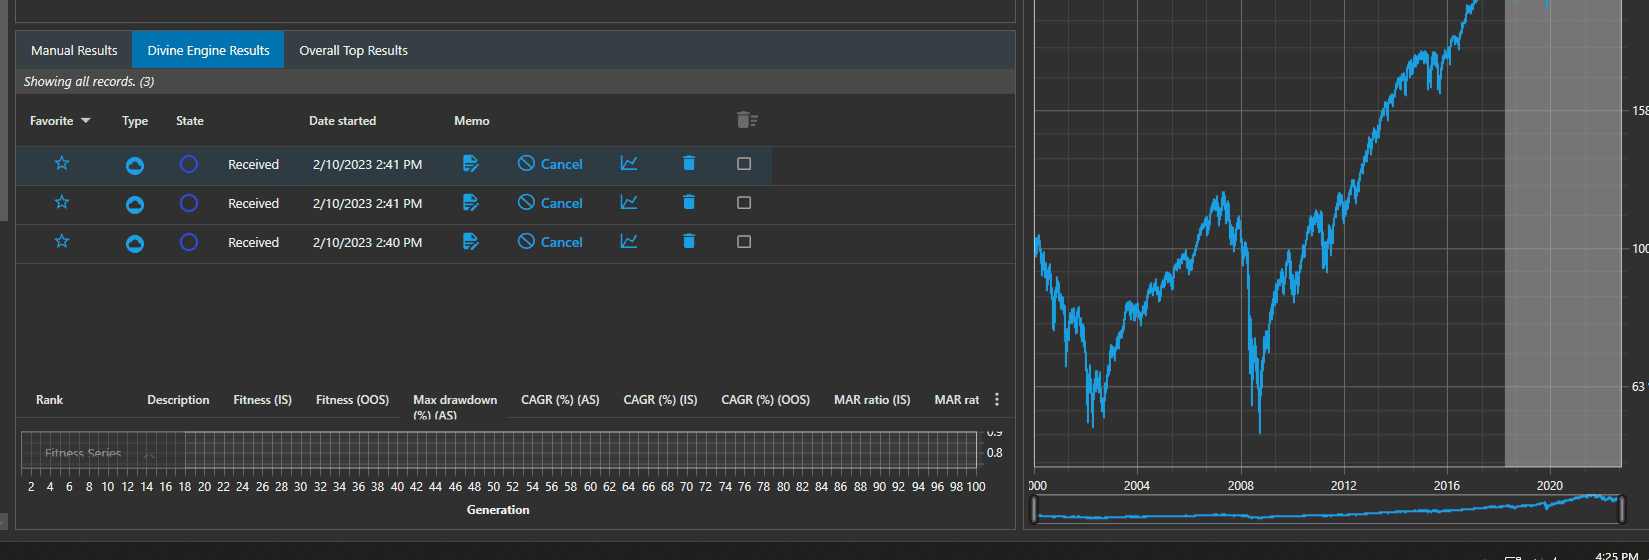Sort by the Fitness (OOS) column
The height and width of the screenshot is (560, 1649).
pos(352,400)
